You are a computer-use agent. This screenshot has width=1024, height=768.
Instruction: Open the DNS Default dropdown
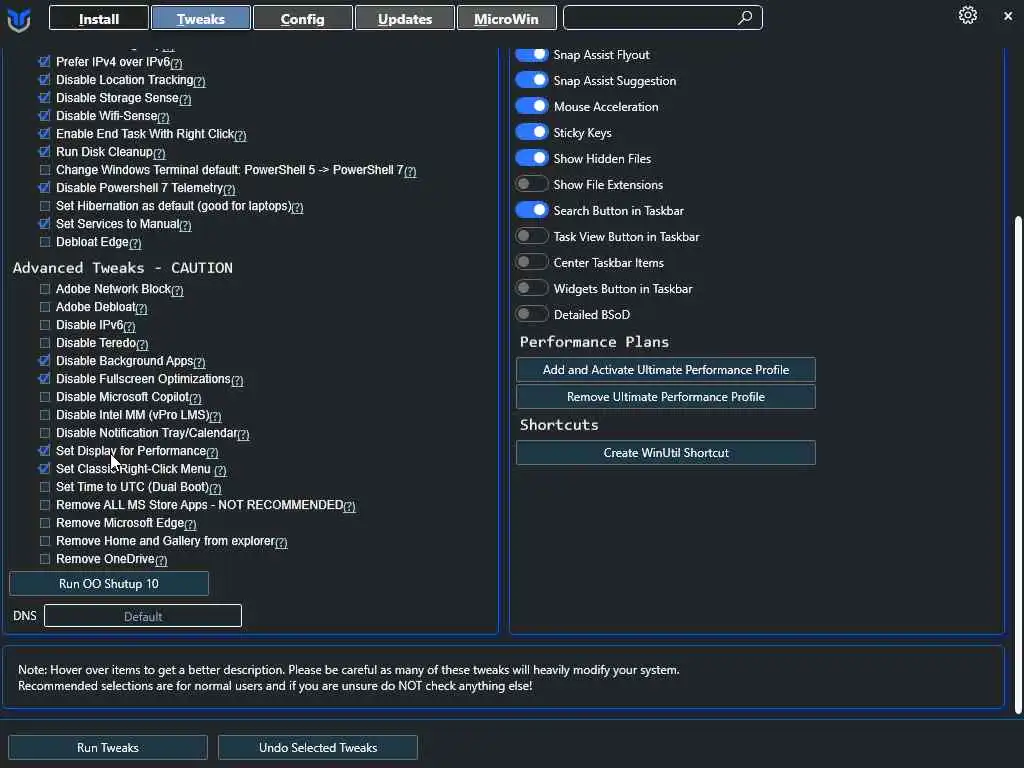tap(143, 616)
